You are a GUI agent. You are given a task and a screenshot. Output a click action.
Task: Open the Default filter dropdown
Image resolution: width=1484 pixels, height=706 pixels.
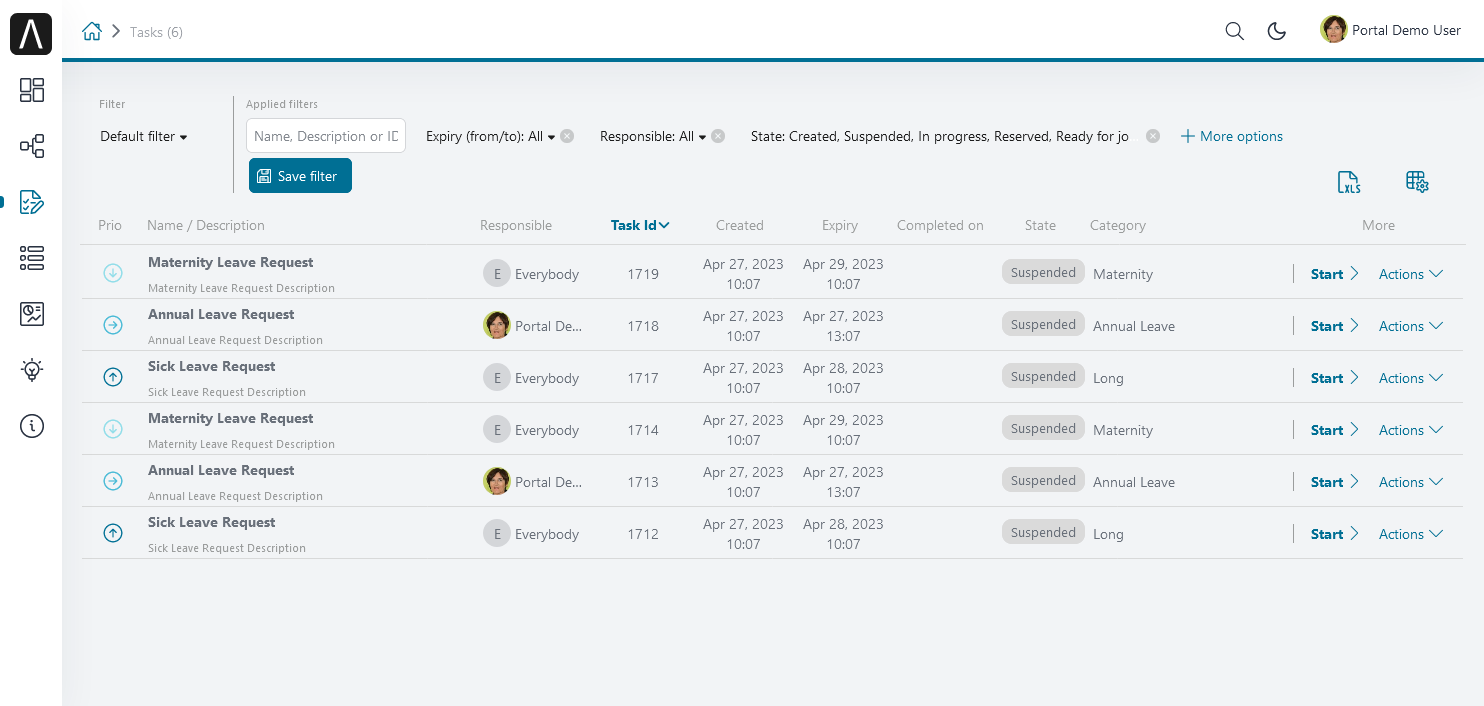click(144, 136)
